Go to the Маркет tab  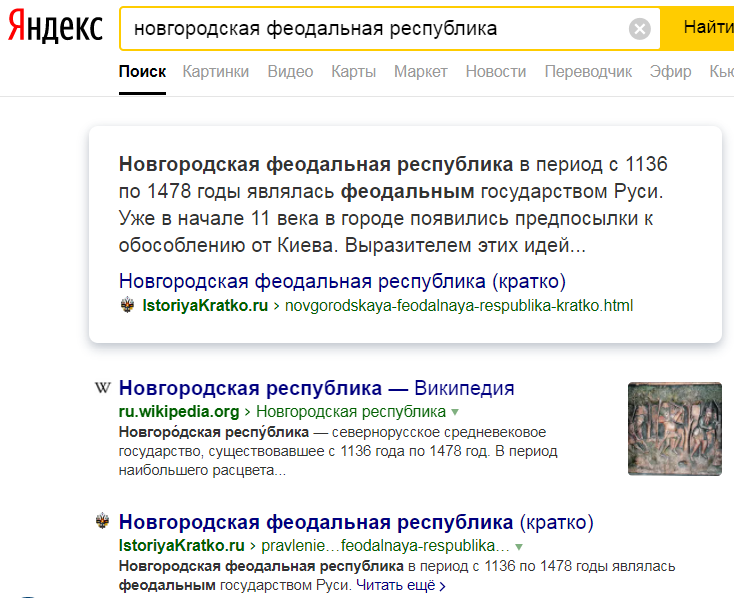click(x=420, y=72)
